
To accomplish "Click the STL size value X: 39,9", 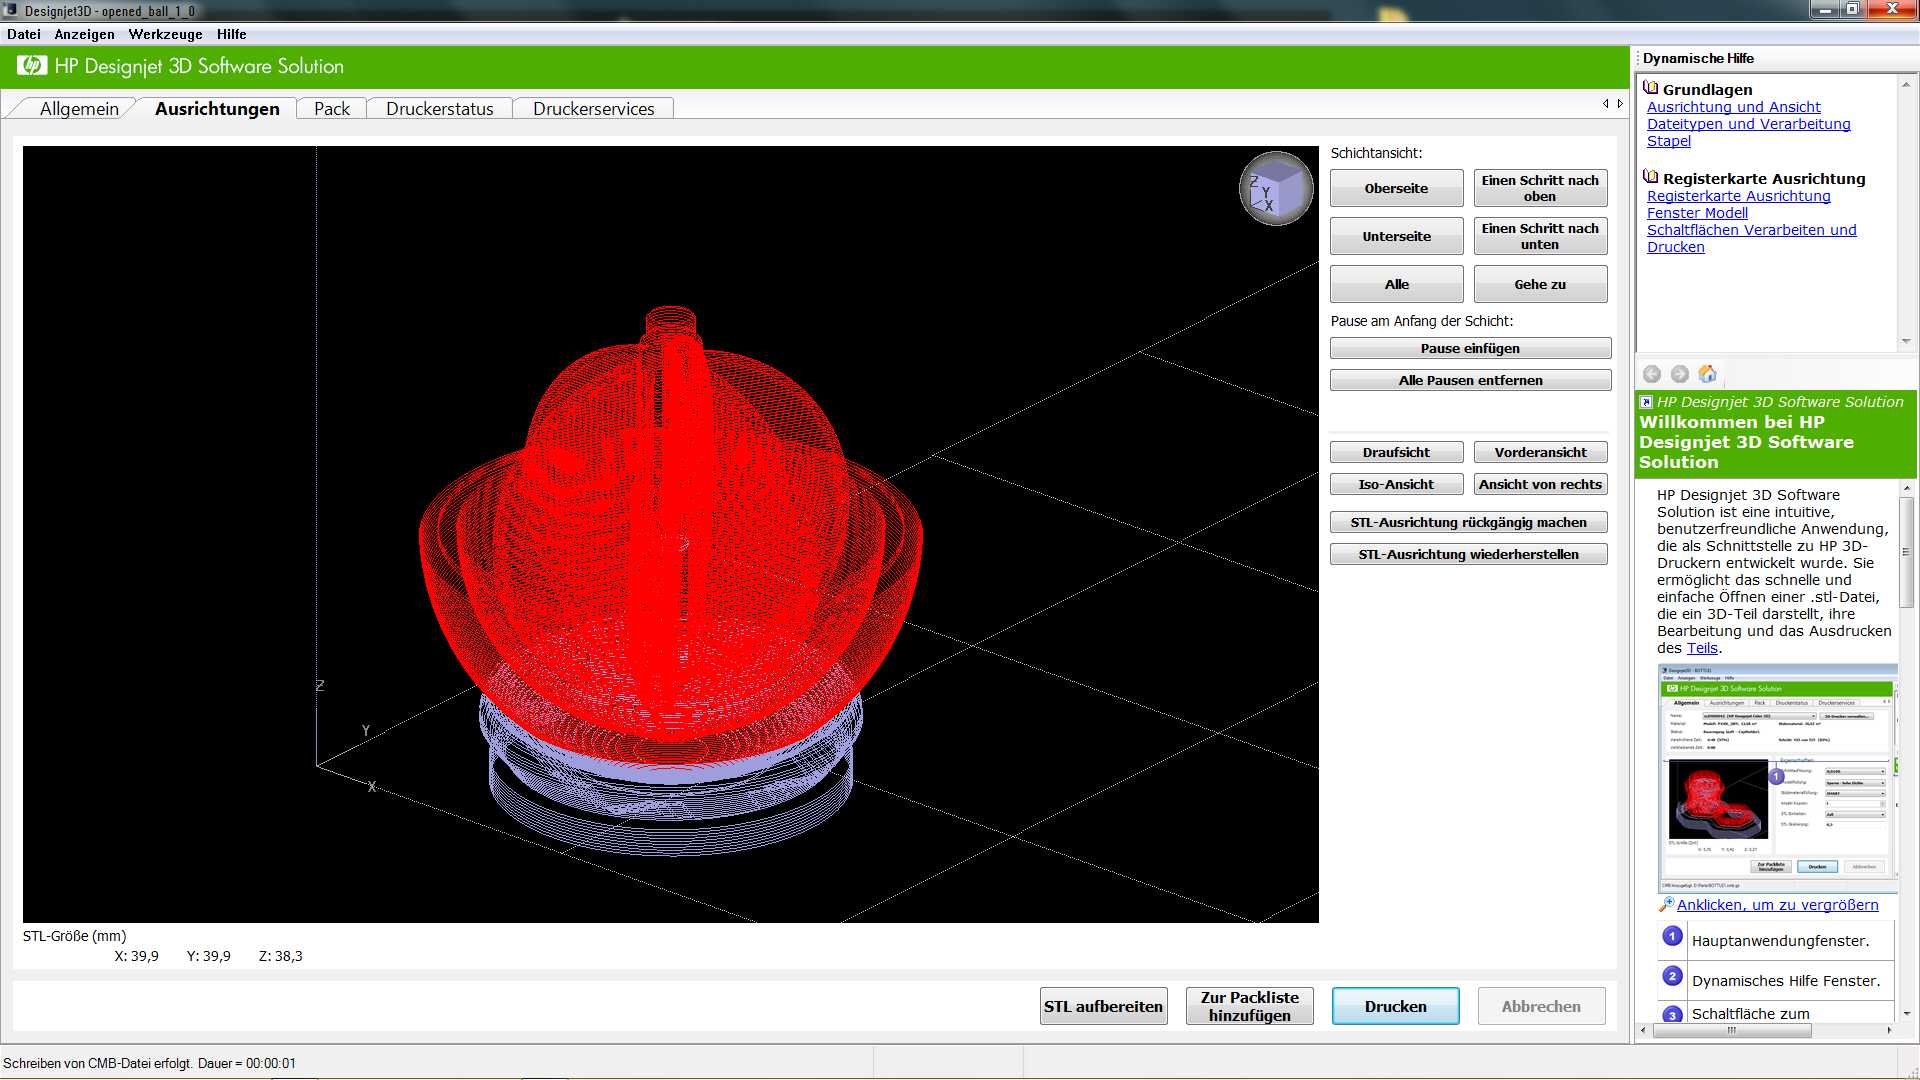I will 137,956.
